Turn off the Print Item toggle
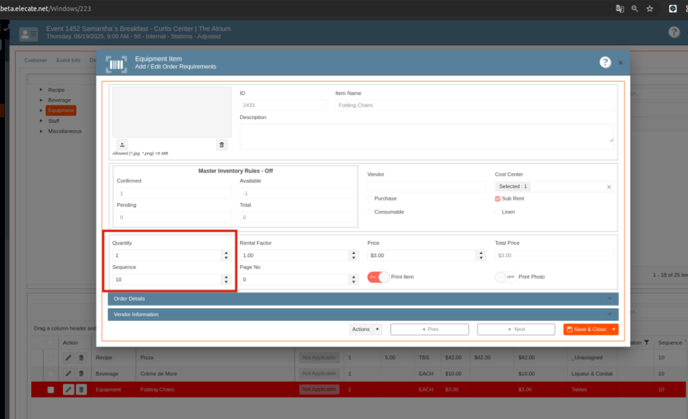The image size is (688, 419). tap(378, 276)
